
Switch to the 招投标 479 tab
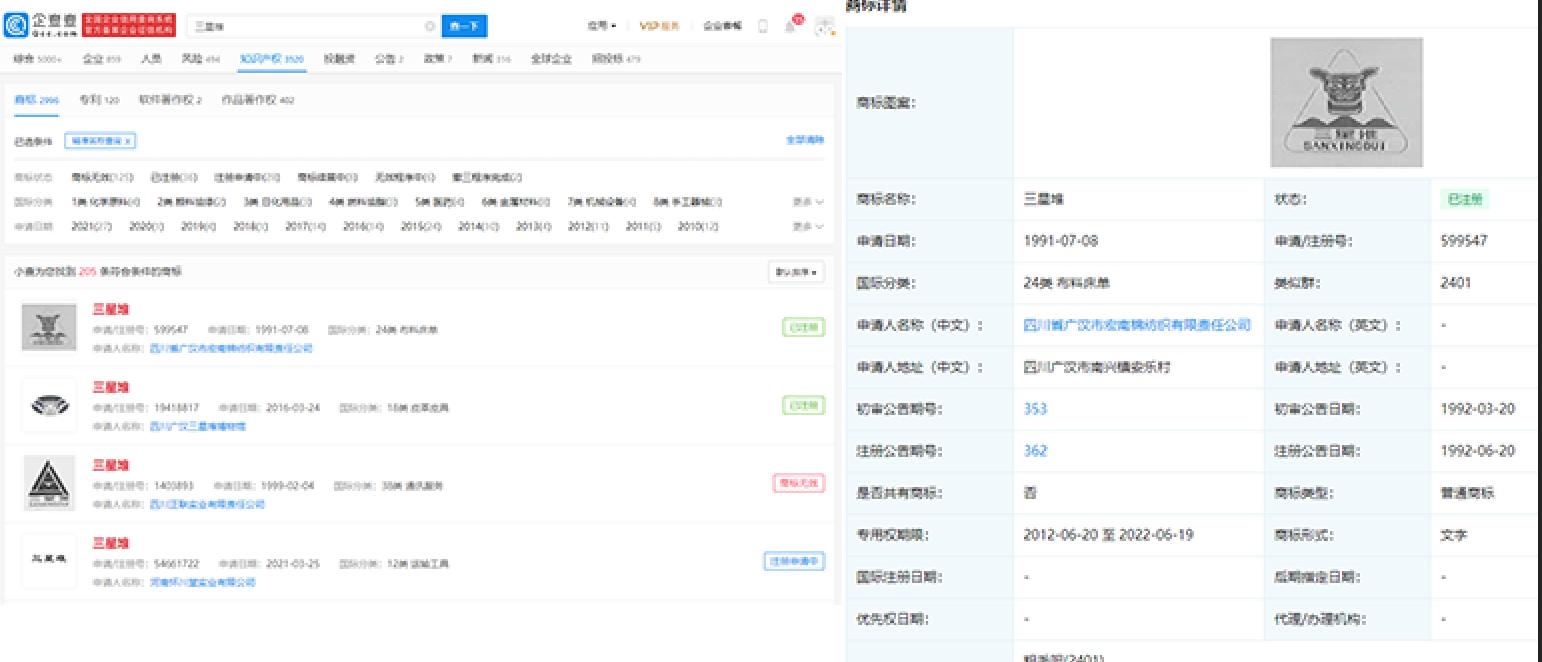coord(615,59)
